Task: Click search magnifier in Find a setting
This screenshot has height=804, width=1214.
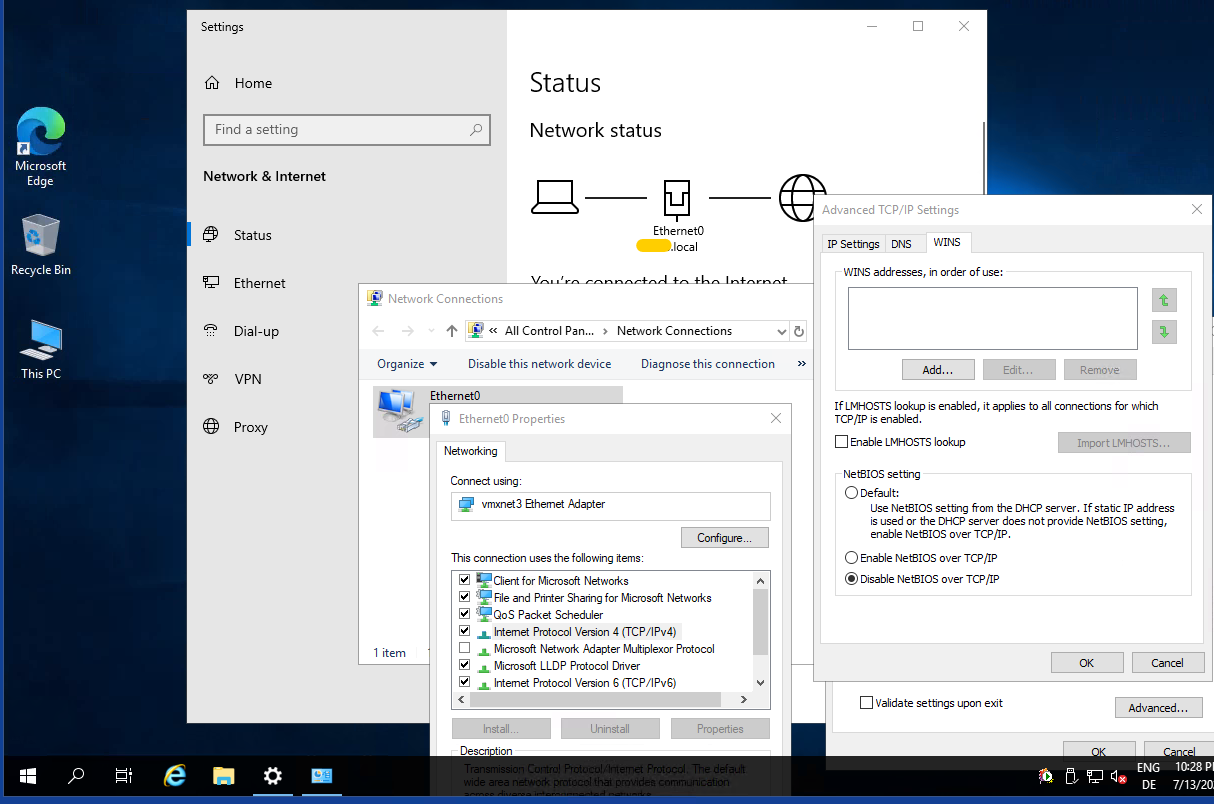Action: (476, 129)
